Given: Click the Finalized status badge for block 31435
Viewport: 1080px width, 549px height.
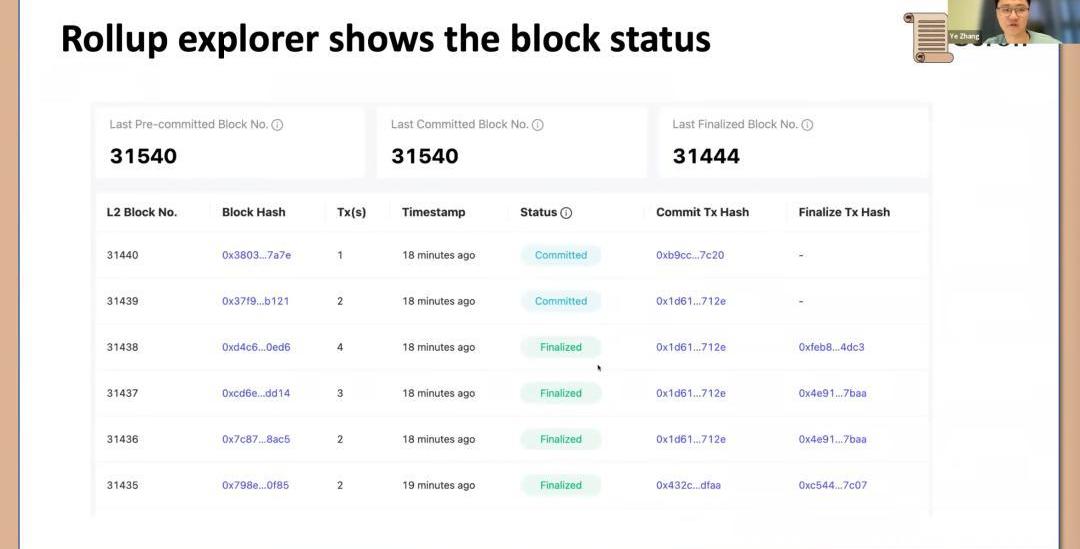Looking at the screenshot, I should click(x=561, y=485).
